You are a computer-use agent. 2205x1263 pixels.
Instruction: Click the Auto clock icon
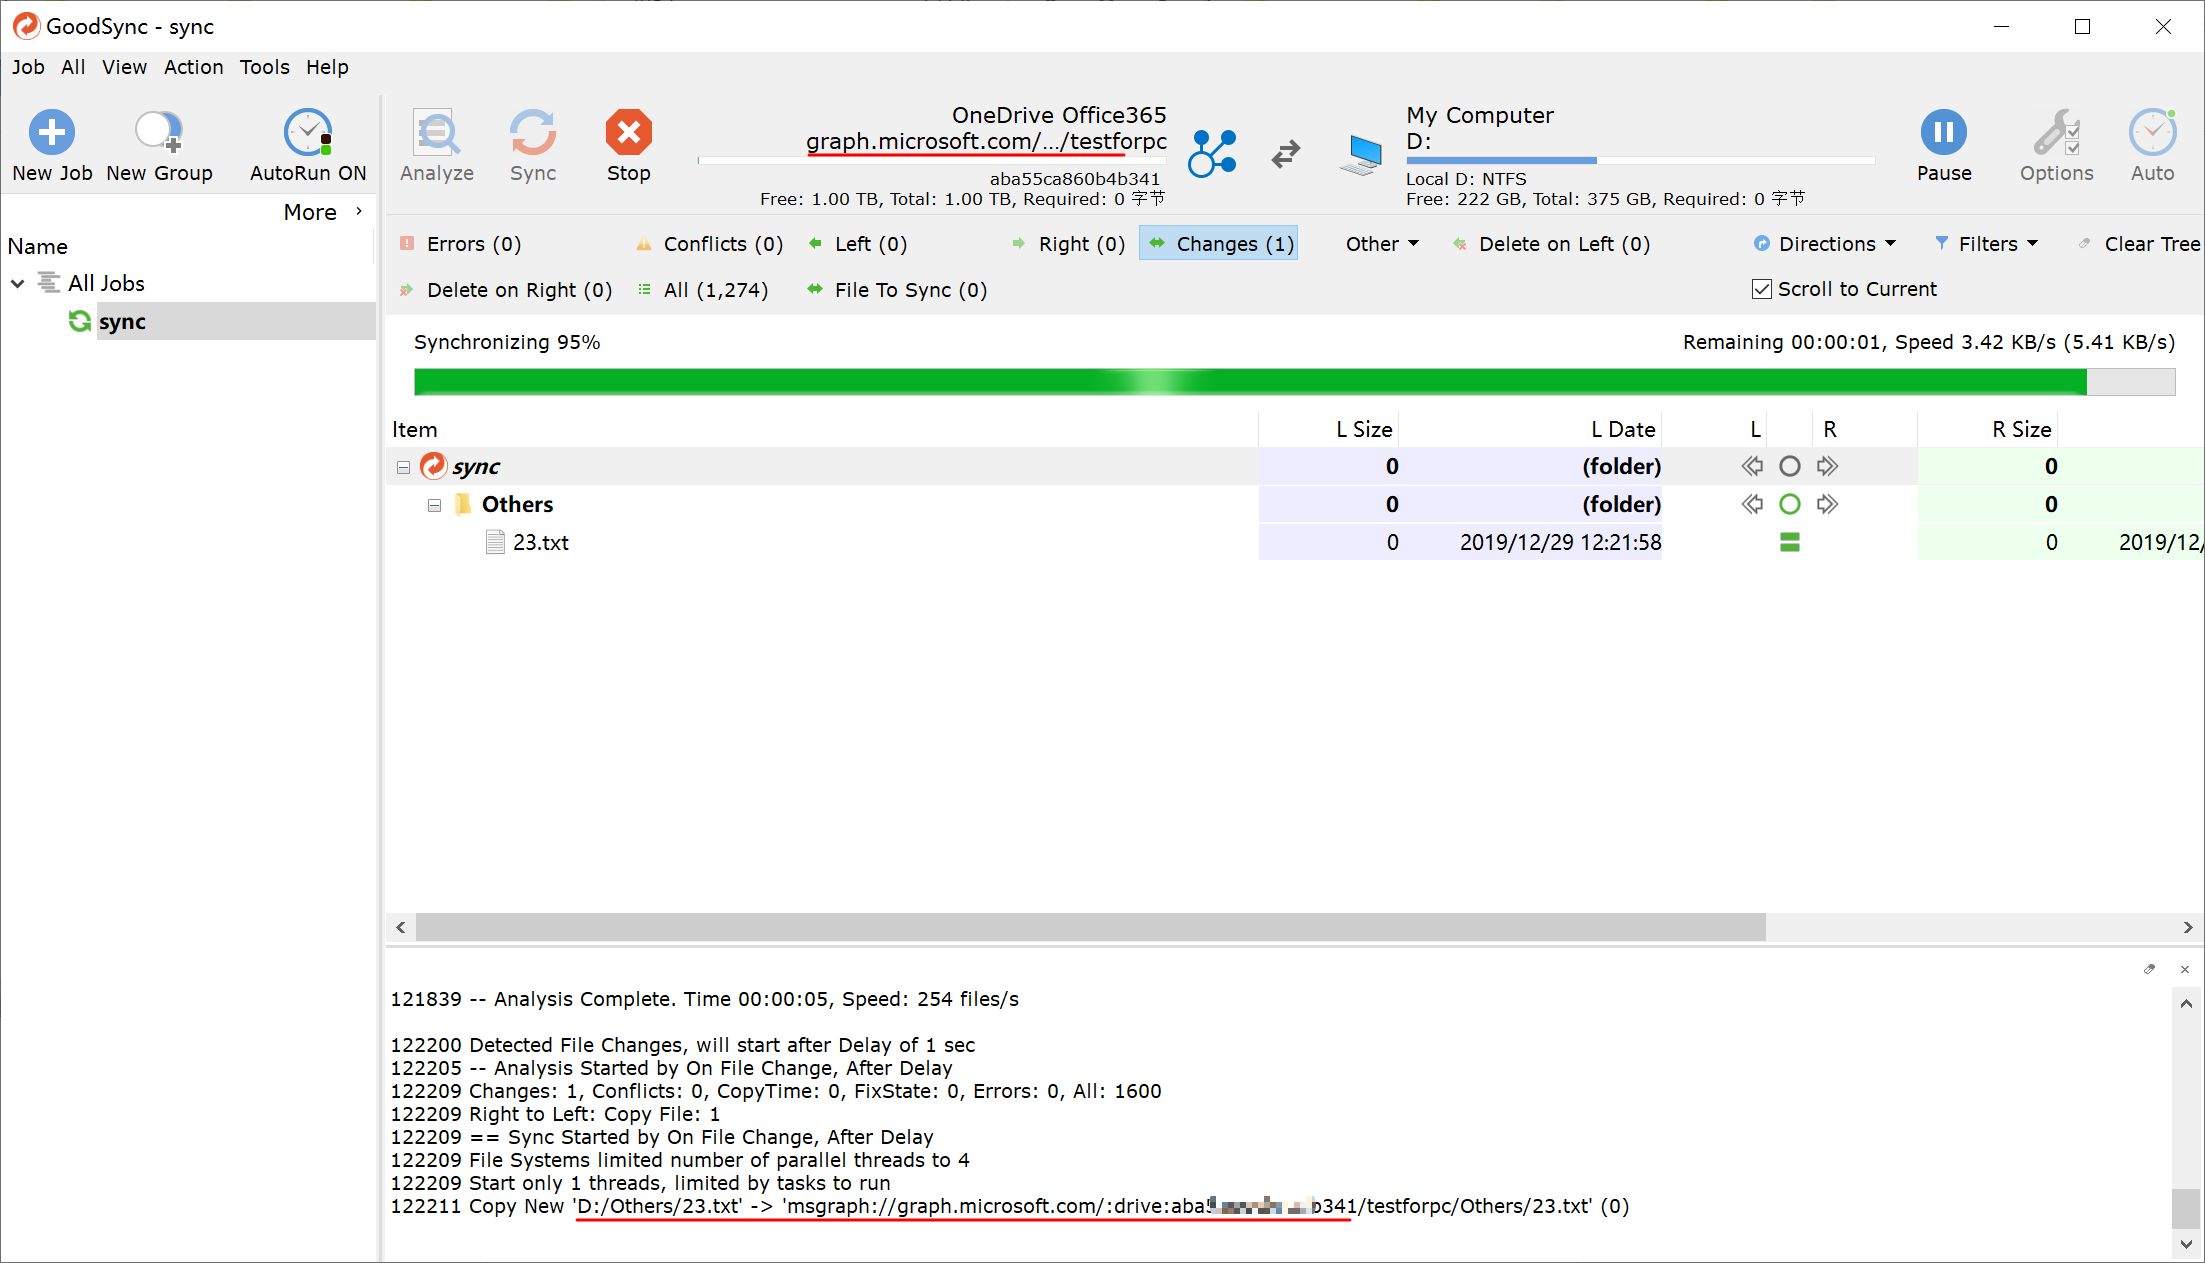(x=2151, y=133)
